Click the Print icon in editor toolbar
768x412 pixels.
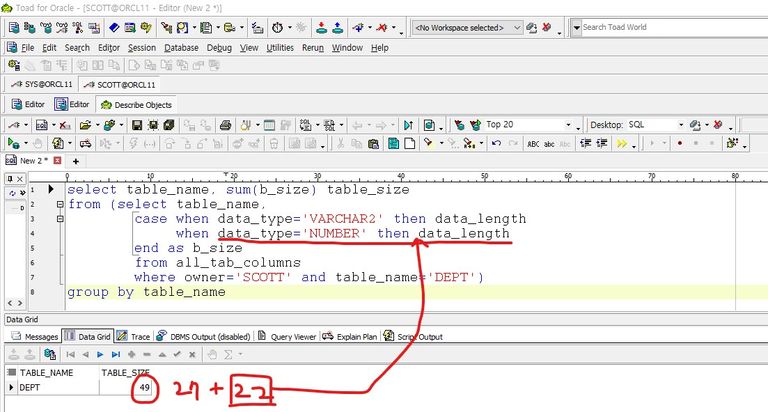[x=225, y=125]
